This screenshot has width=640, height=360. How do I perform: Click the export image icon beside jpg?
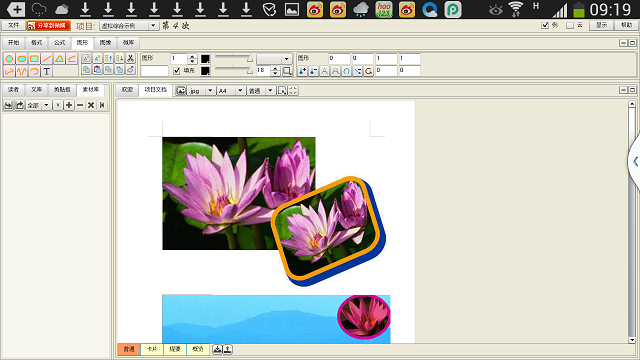[x=181, y=91]
